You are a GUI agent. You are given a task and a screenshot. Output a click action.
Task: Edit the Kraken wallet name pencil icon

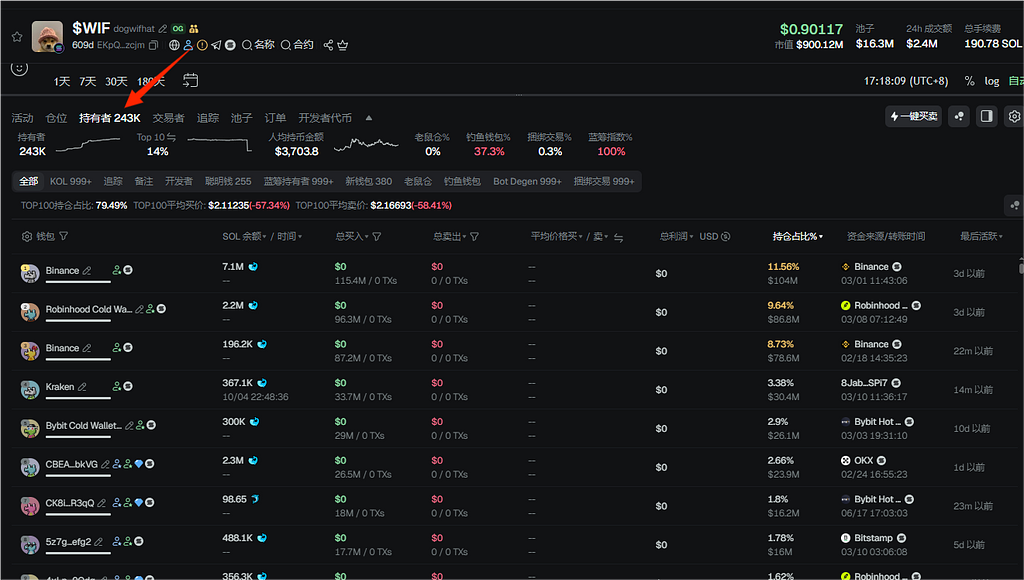83,387
